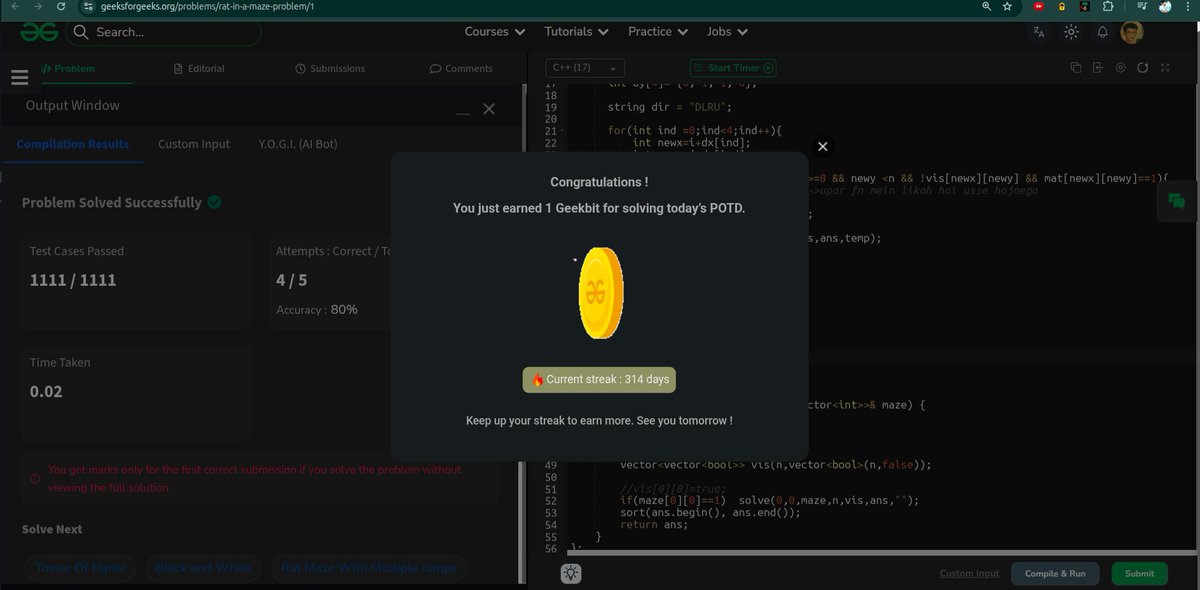Open the Chrome three-dot menu

pyautogui.click(x=1189, y=7)
